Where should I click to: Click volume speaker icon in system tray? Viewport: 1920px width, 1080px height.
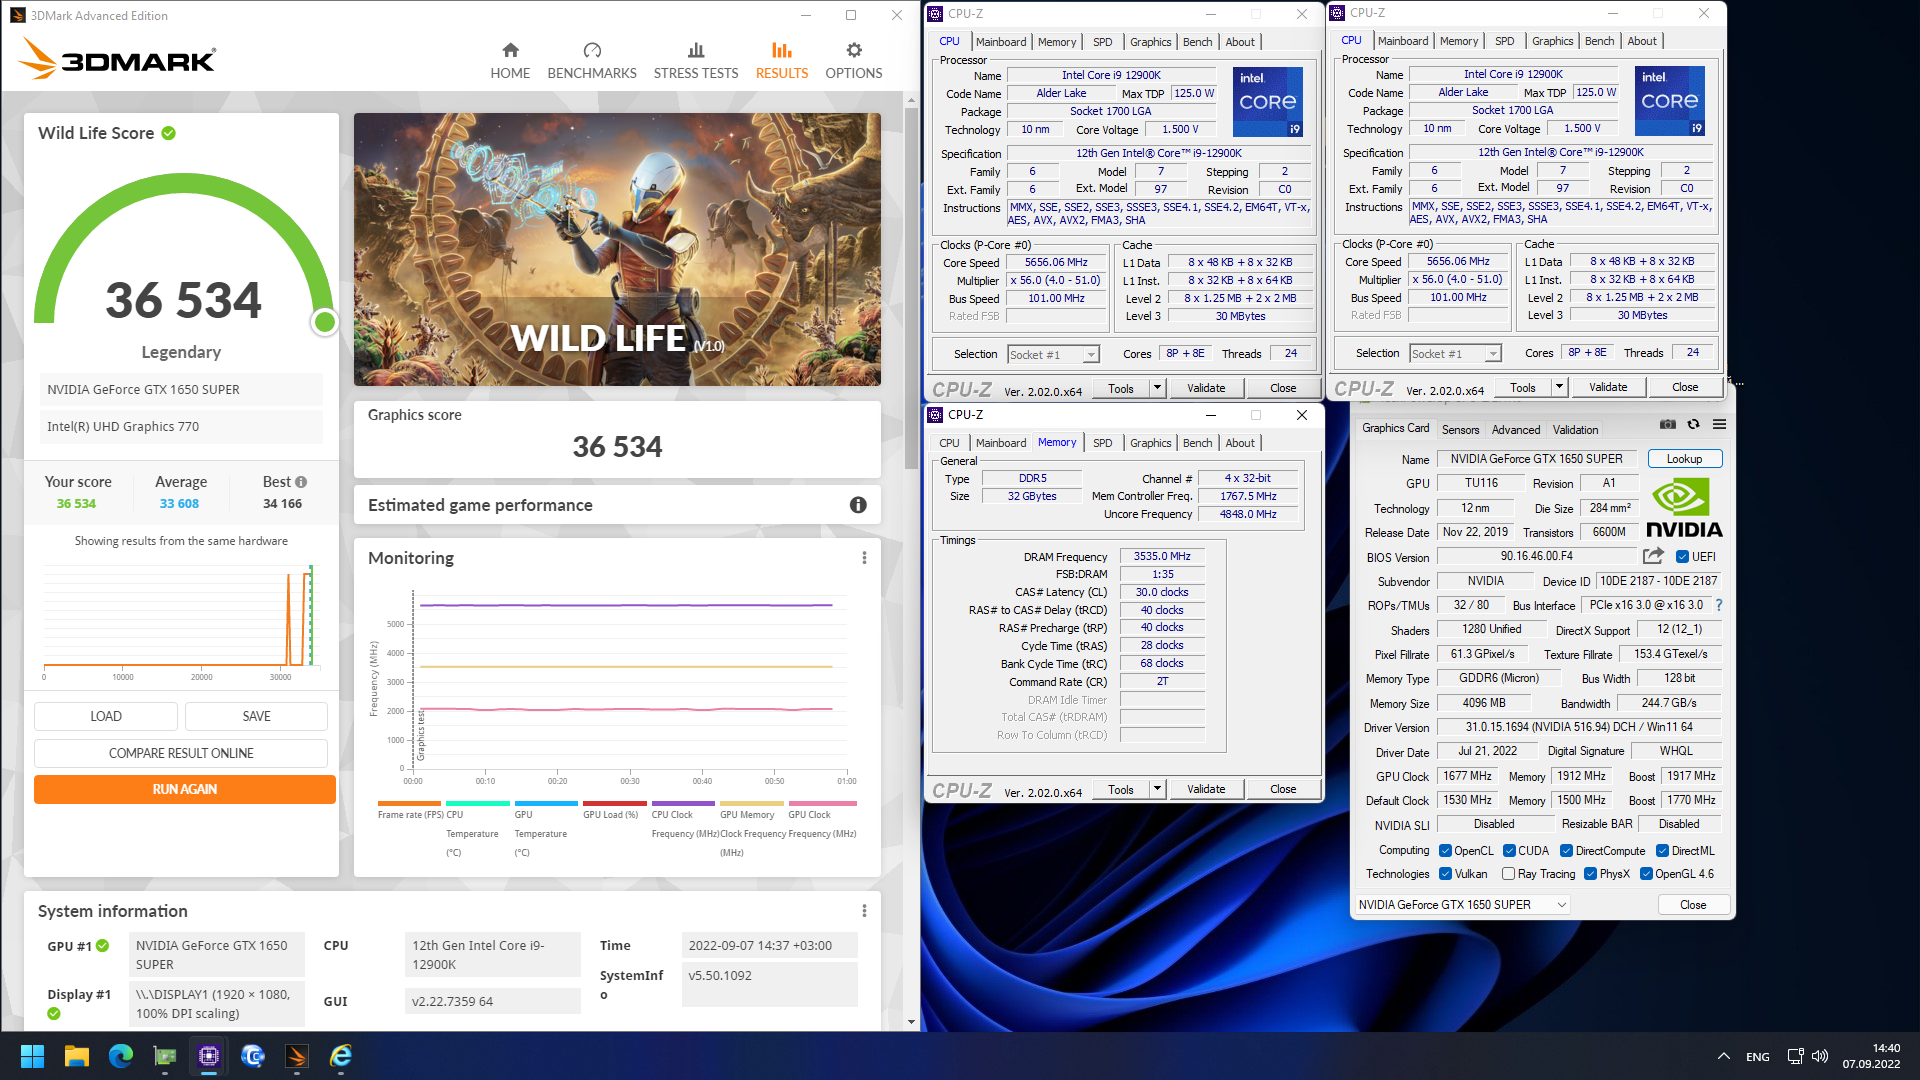coord(1820,1056)
